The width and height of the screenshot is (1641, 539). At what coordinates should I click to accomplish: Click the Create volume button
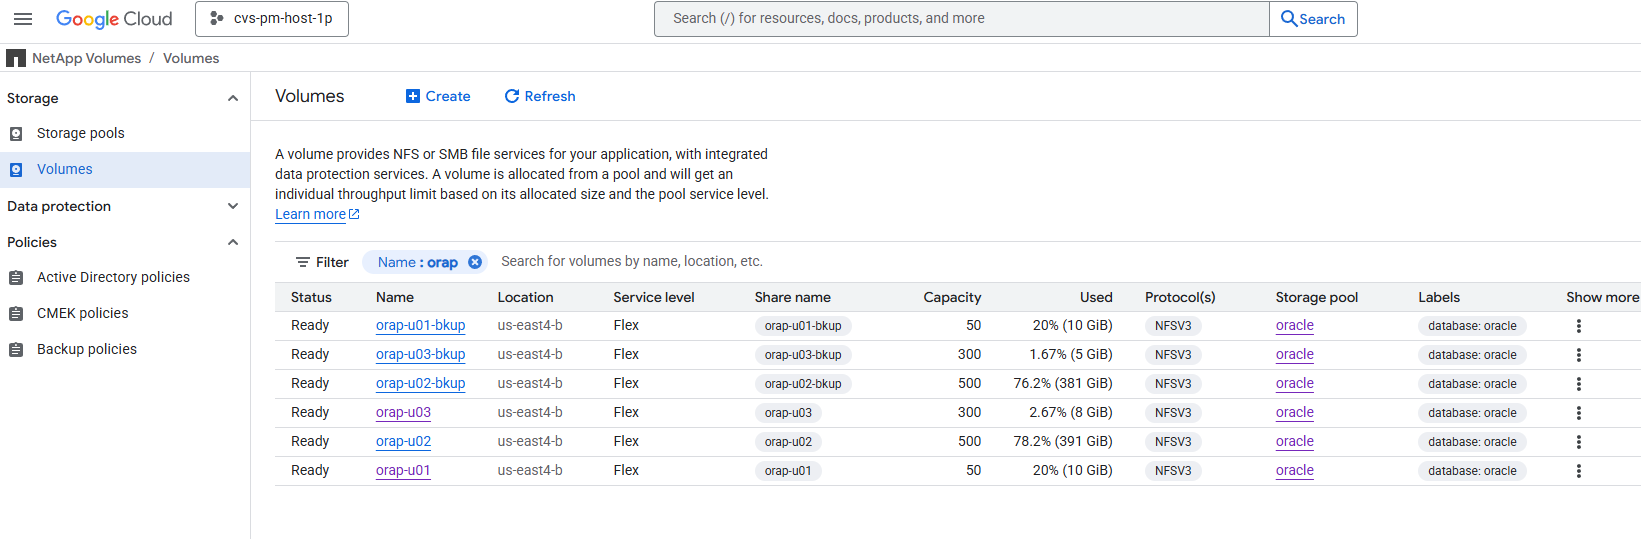coord(438,96)
